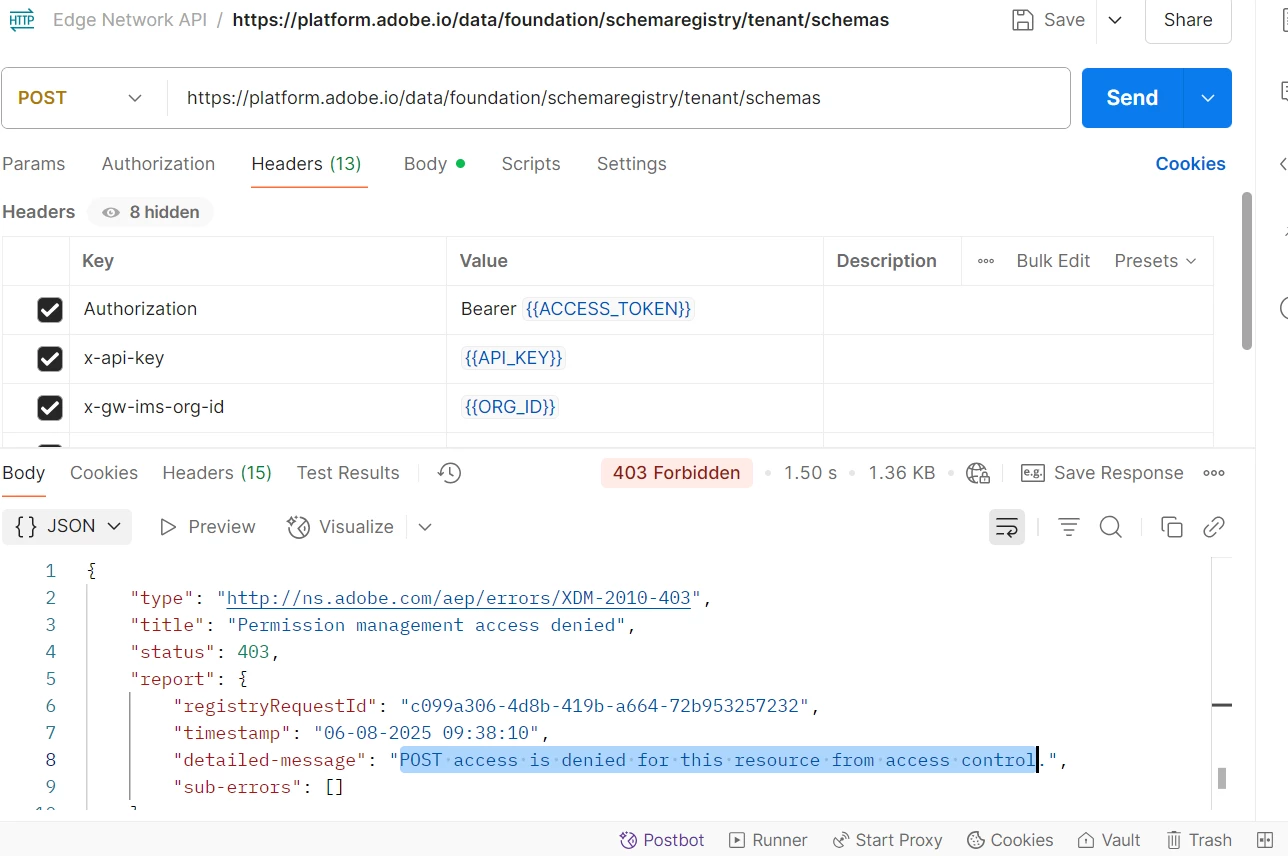Click the Description column header
Viewport: 1288px width, 856px height.
coord(887,261)
